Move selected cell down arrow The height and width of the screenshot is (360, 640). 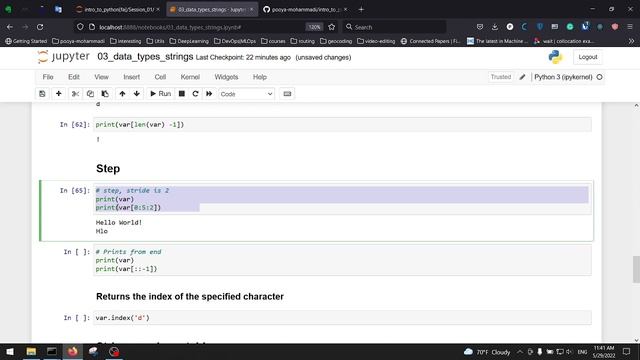pos(137,94)
